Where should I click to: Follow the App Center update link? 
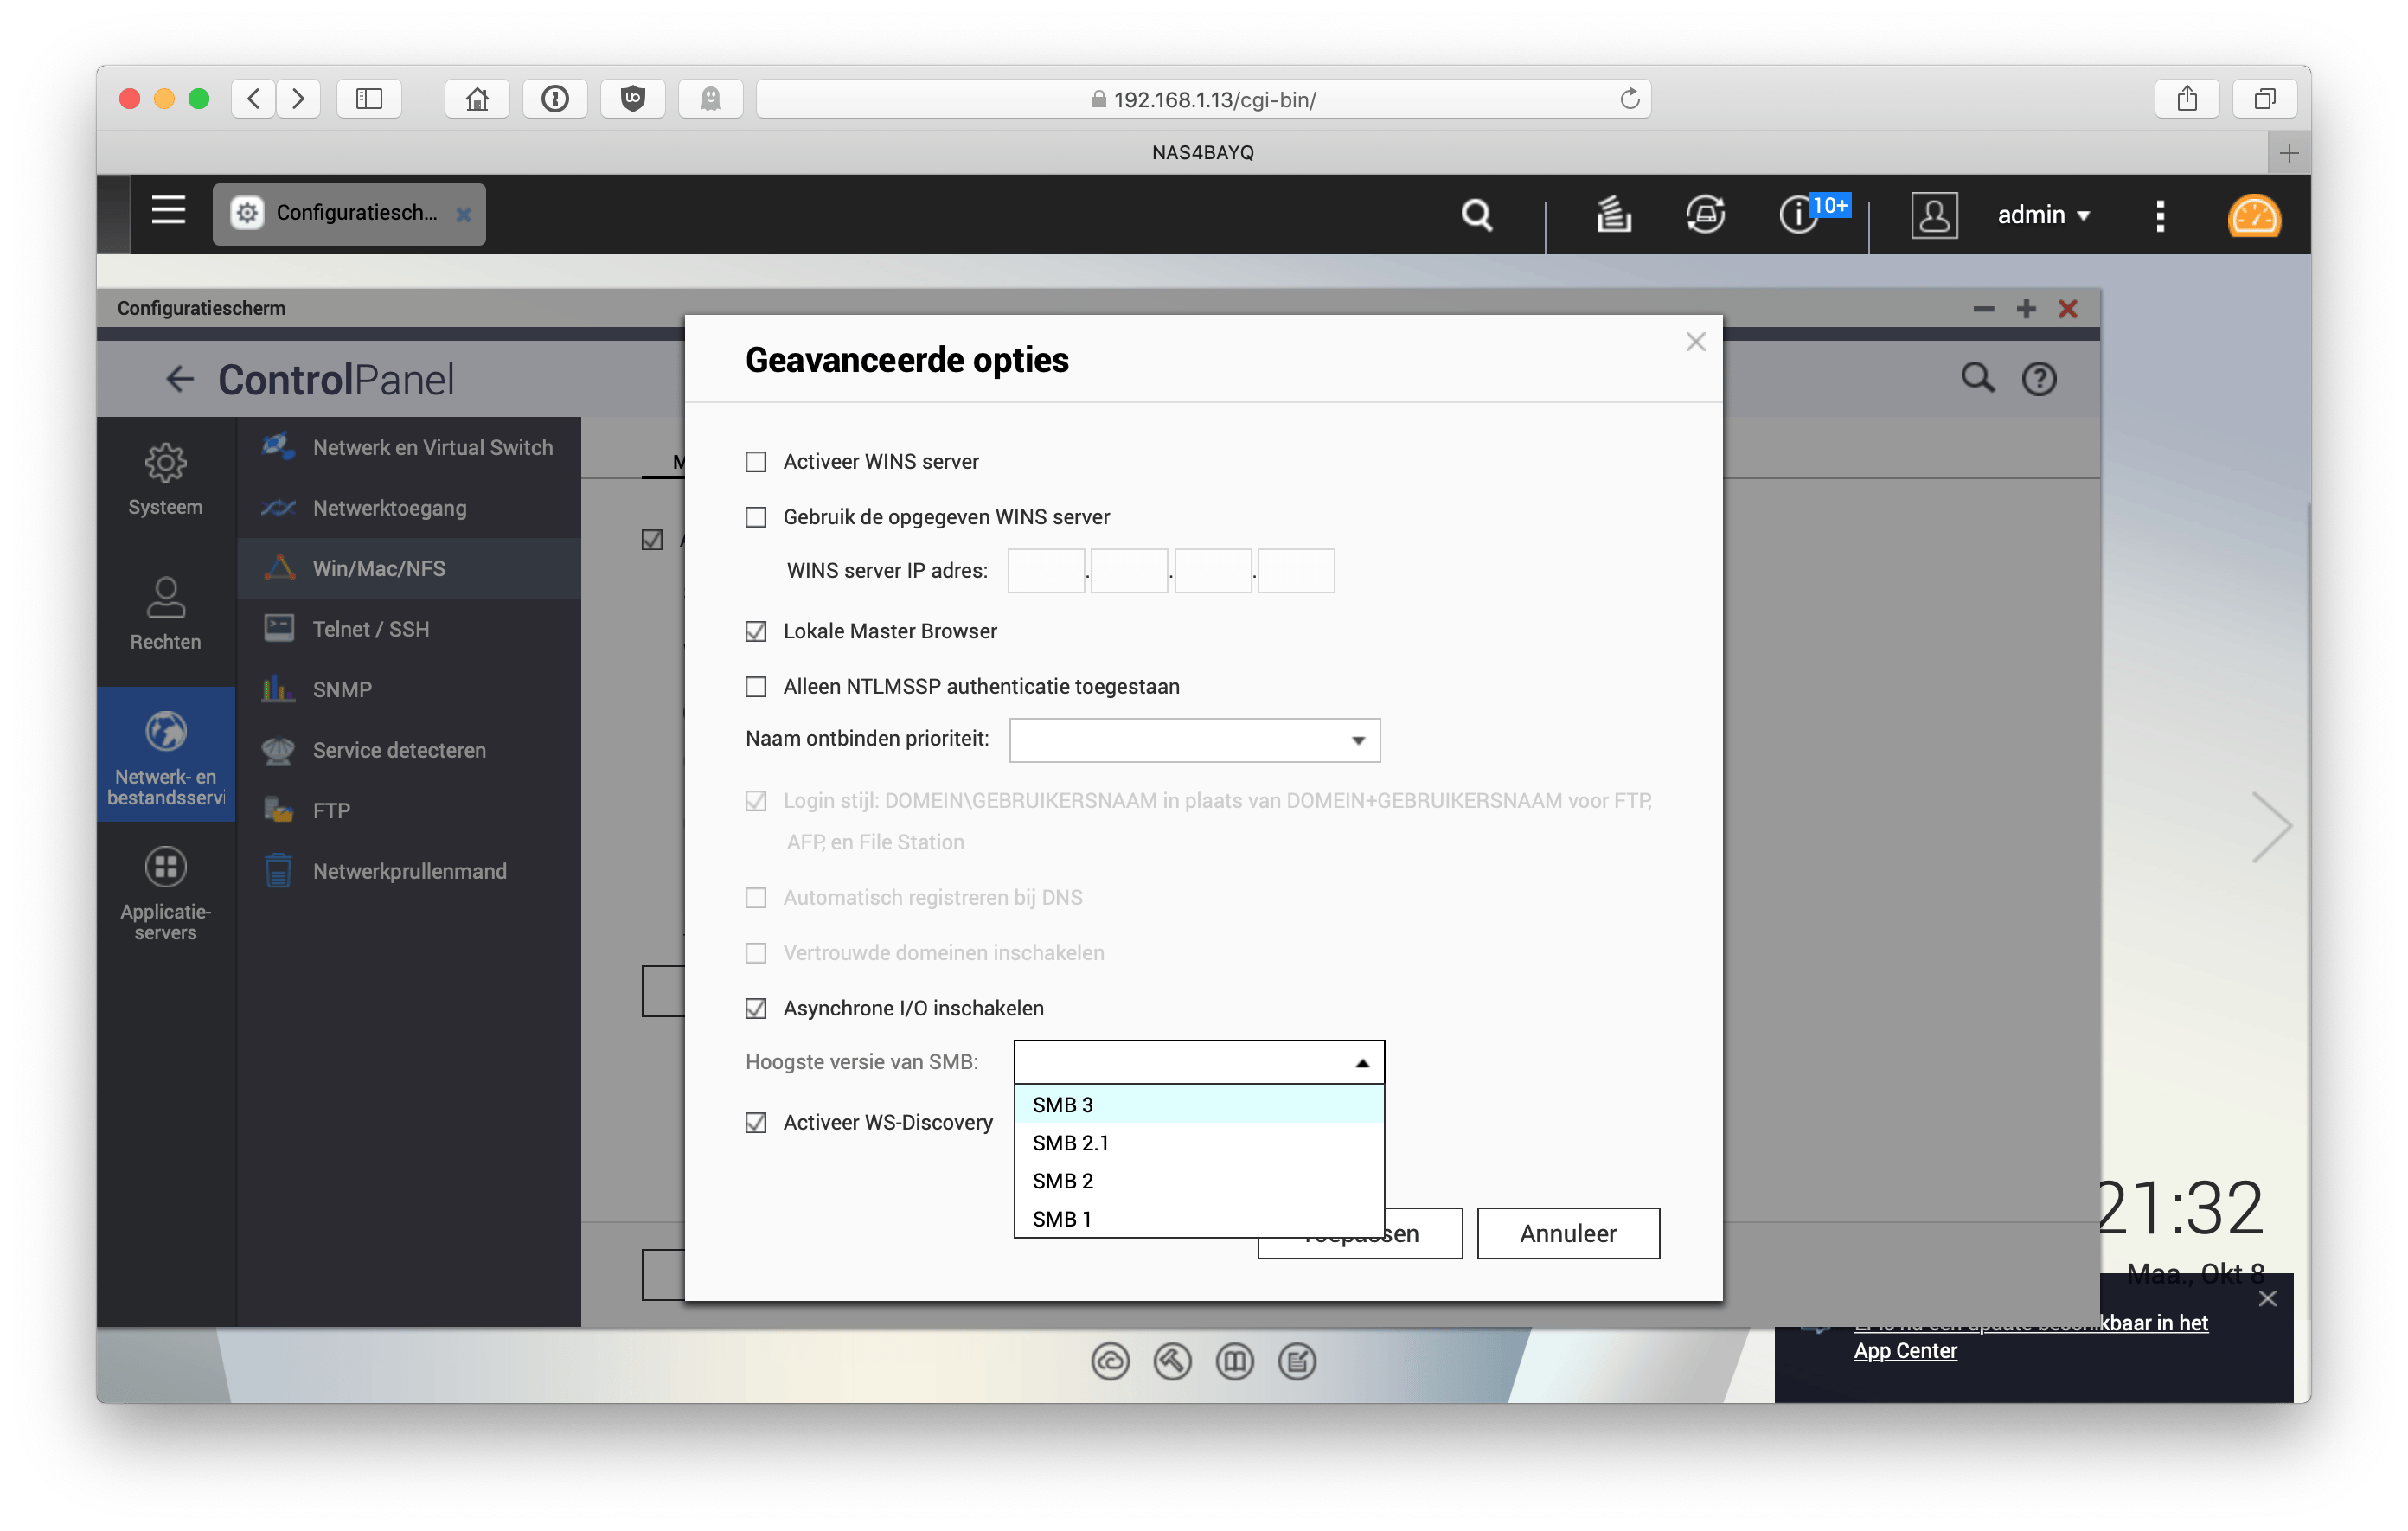1905,1350
